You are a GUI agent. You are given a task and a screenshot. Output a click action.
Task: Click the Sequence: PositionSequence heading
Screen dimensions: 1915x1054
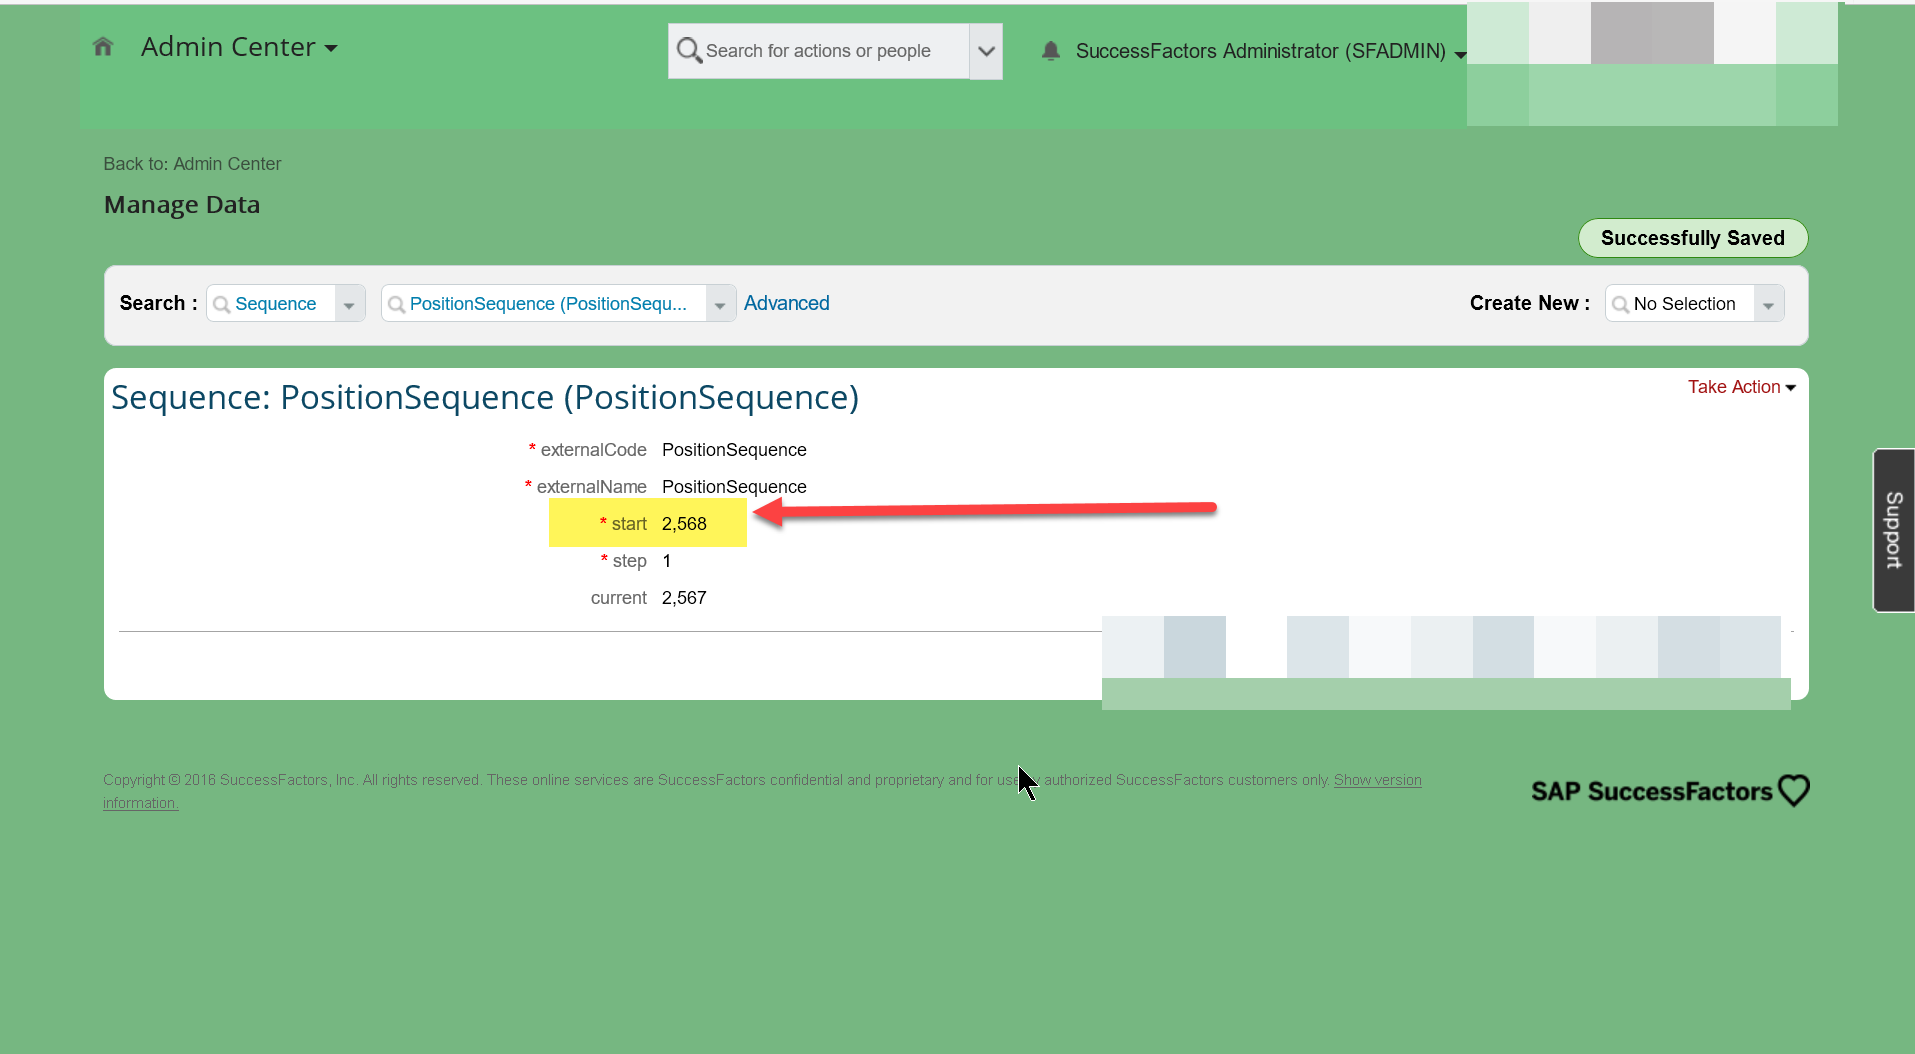[485, 398]
